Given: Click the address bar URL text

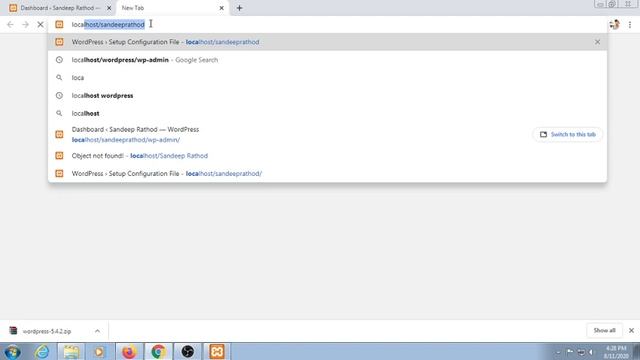Looking at the screenshot, I should pyautogui.click(x=108, y=24).
